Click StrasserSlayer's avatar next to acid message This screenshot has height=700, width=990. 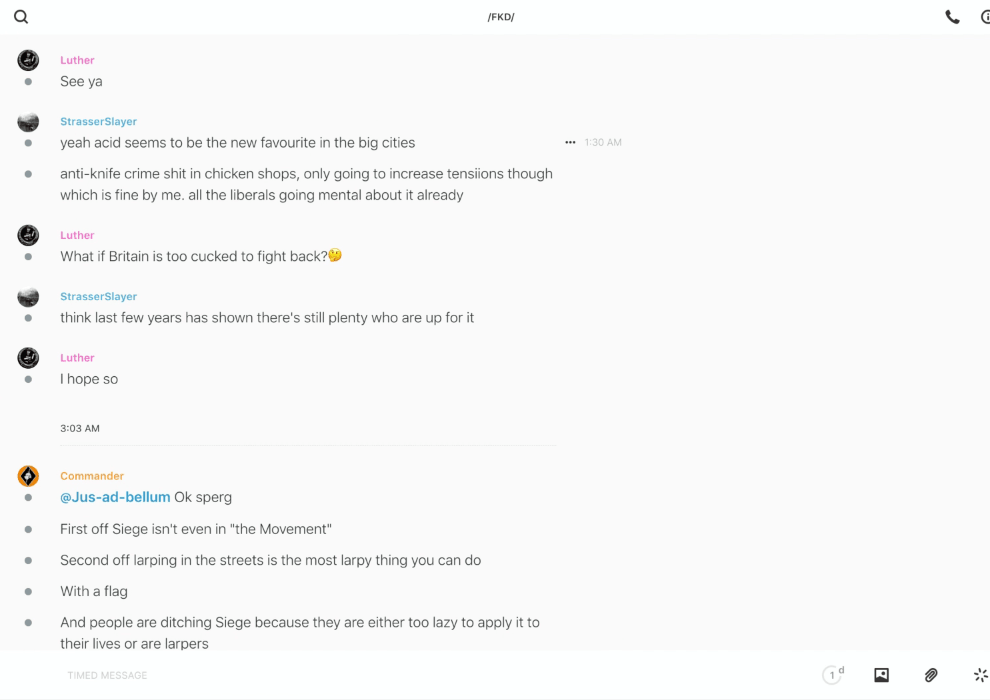[x=28, y=122]
